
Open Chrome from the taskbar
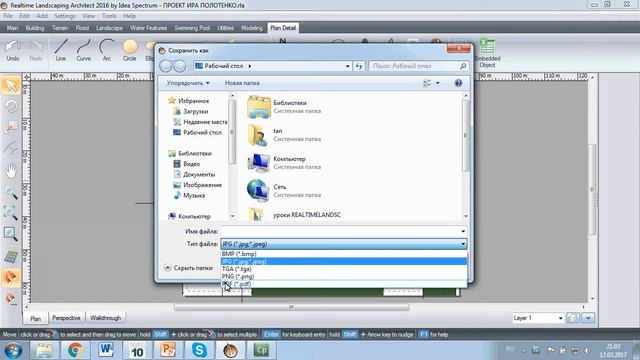point(75,350)
